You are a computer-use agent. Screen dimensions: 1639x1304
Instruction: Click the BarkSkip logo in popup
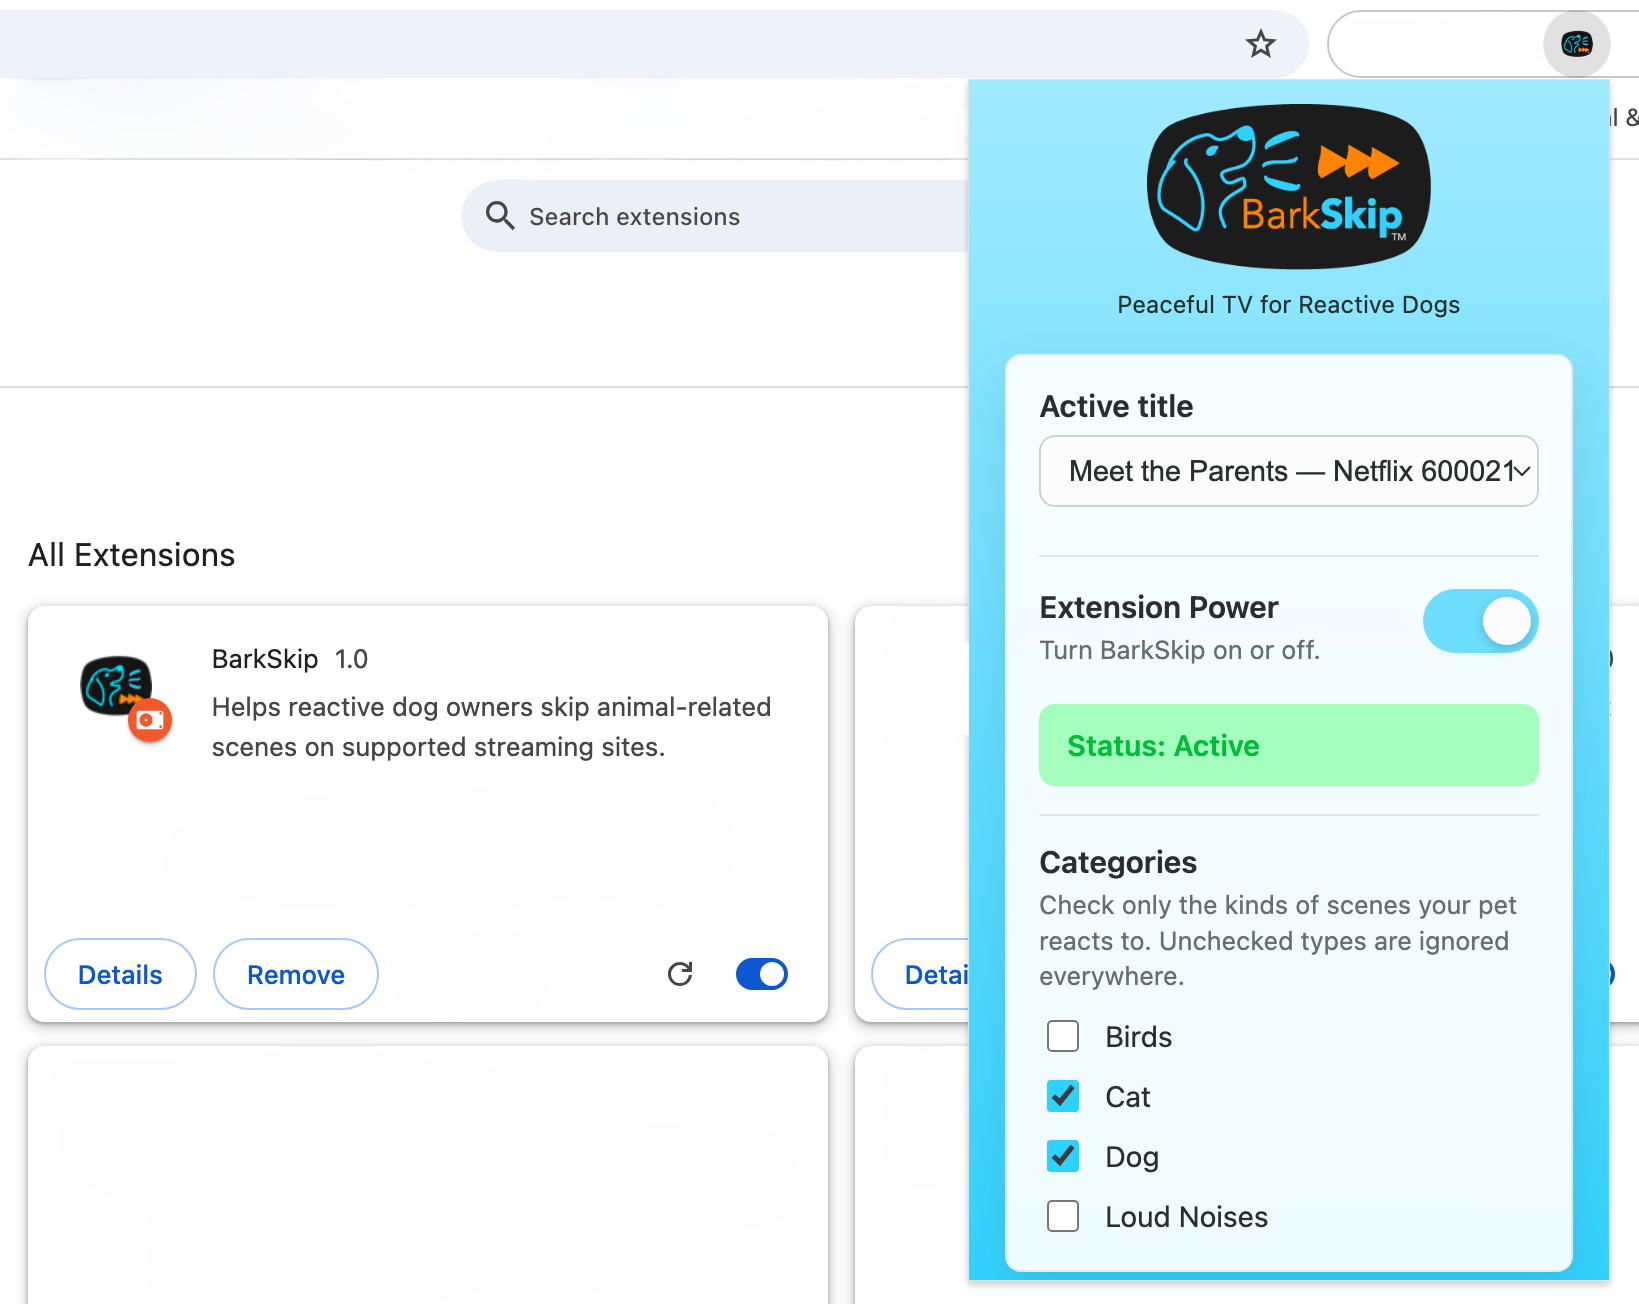(x=1288, y=187)
